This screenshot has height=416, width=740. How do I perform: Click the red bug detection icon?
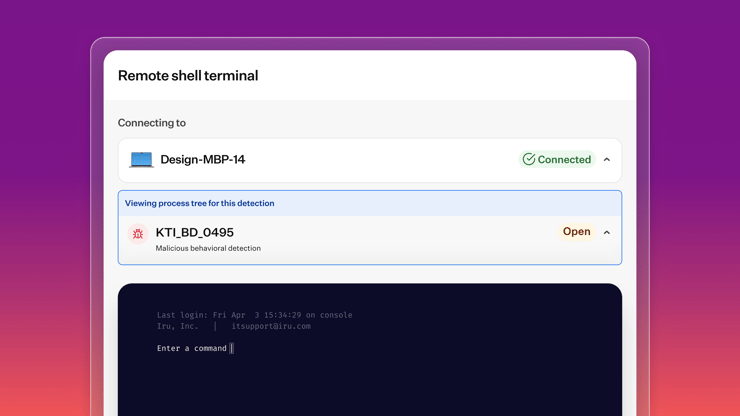138,234
